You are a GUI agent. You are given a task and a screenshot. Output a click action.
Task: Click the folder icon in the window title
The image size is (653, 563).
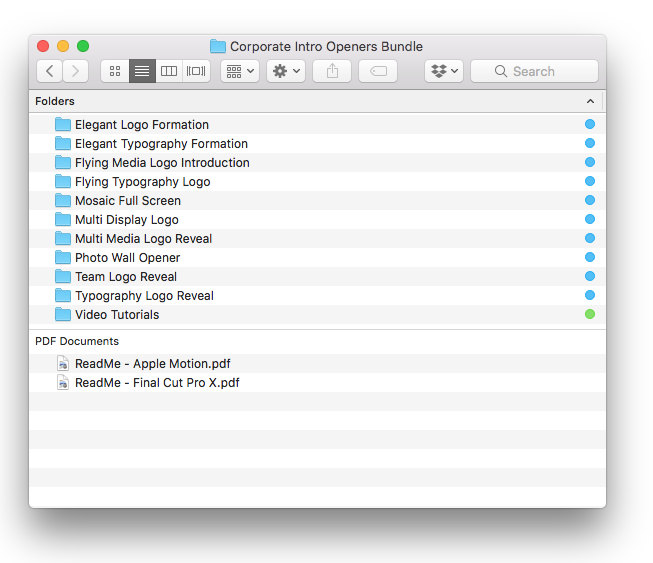click(218, 46)
